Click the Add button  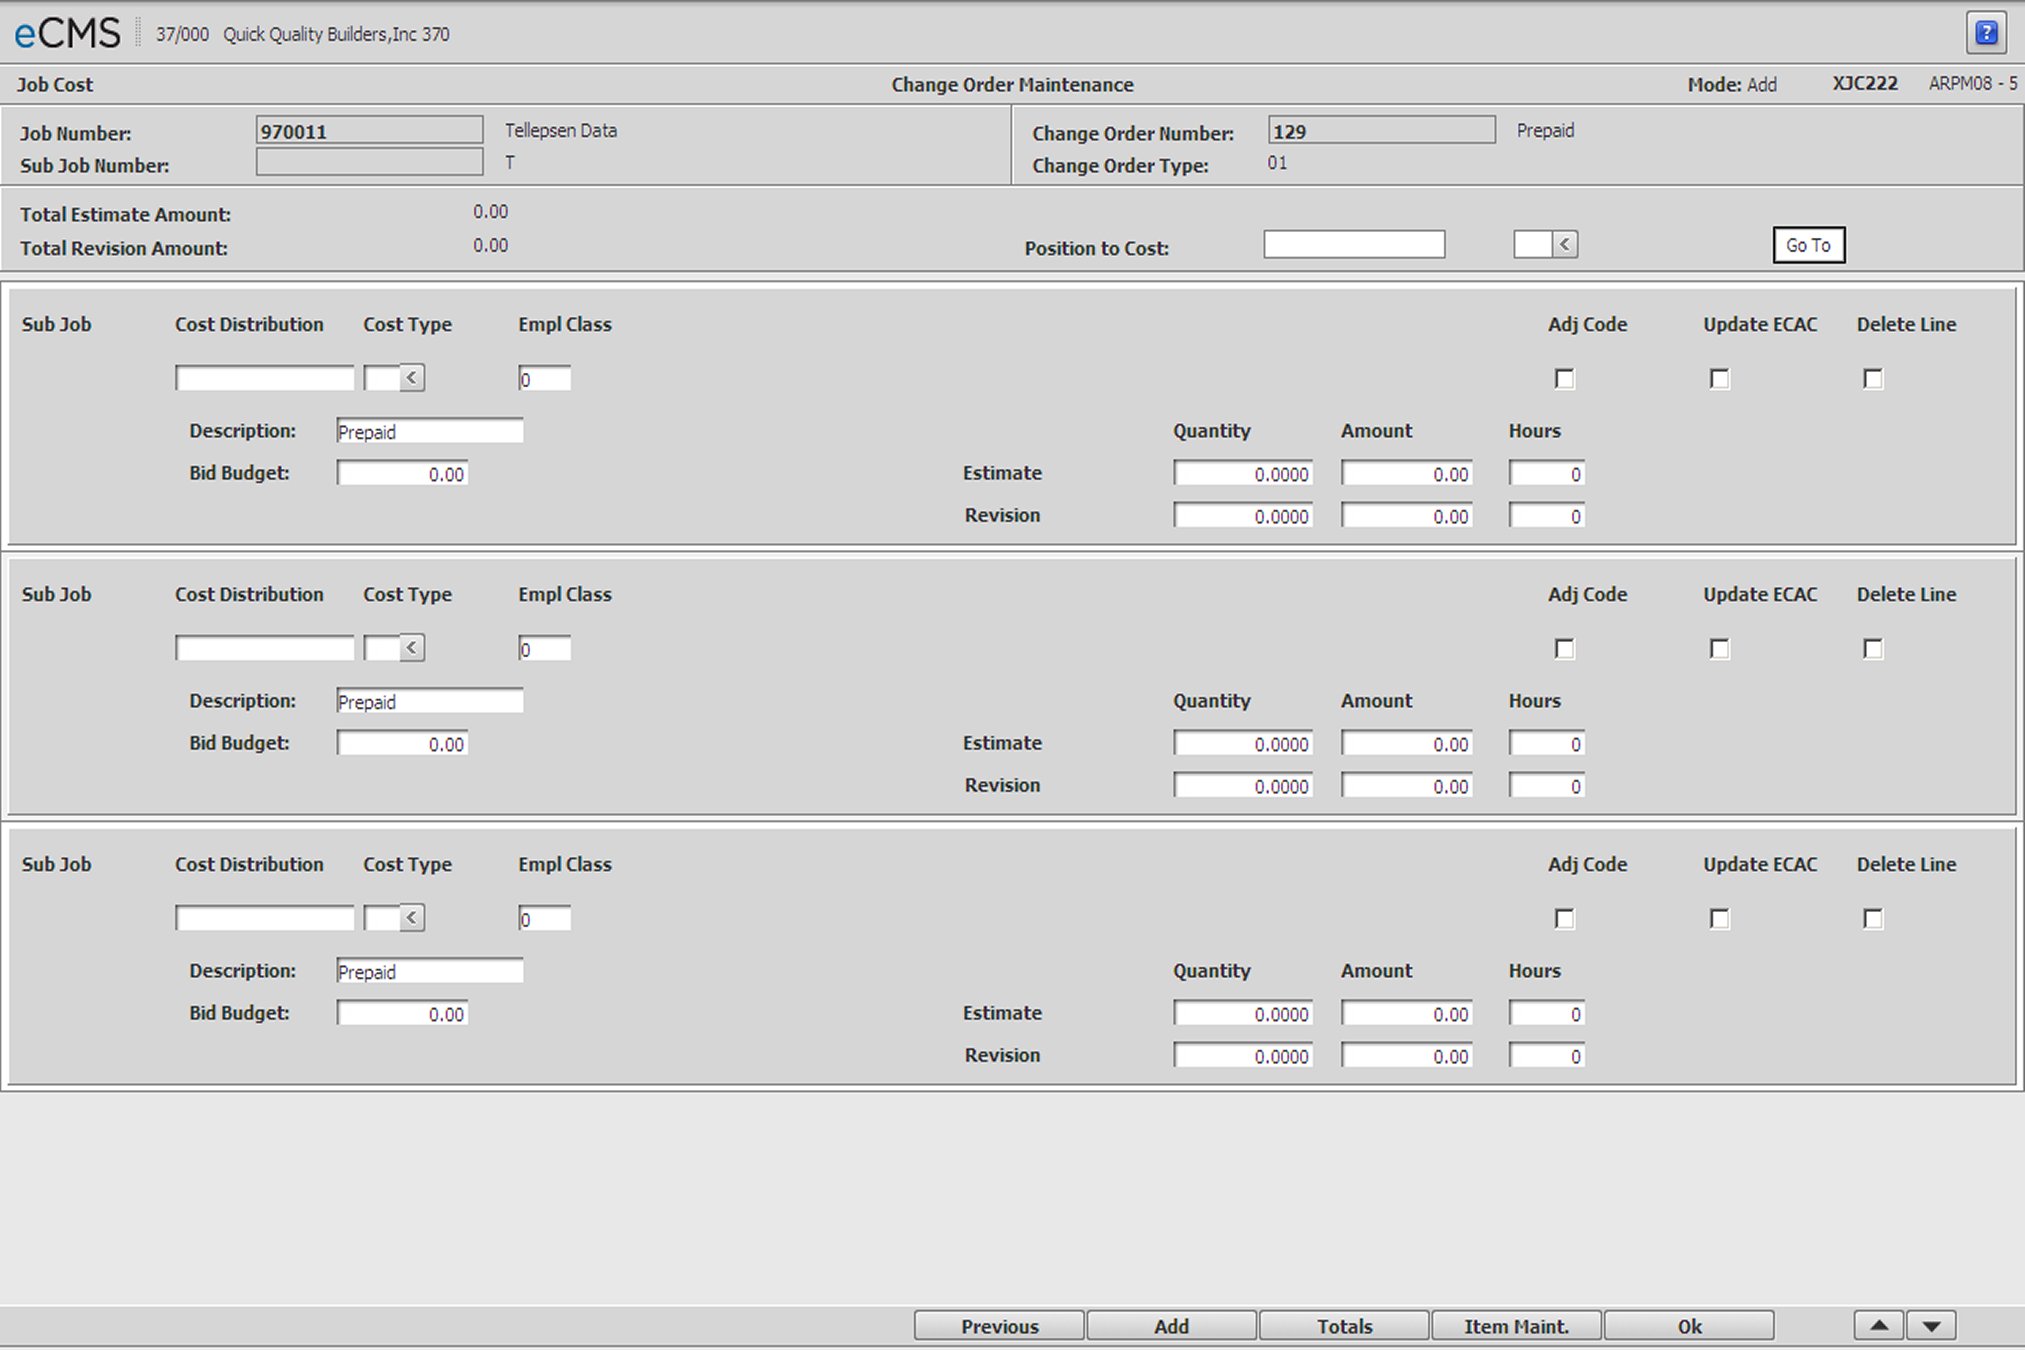coord(1171,1326)
